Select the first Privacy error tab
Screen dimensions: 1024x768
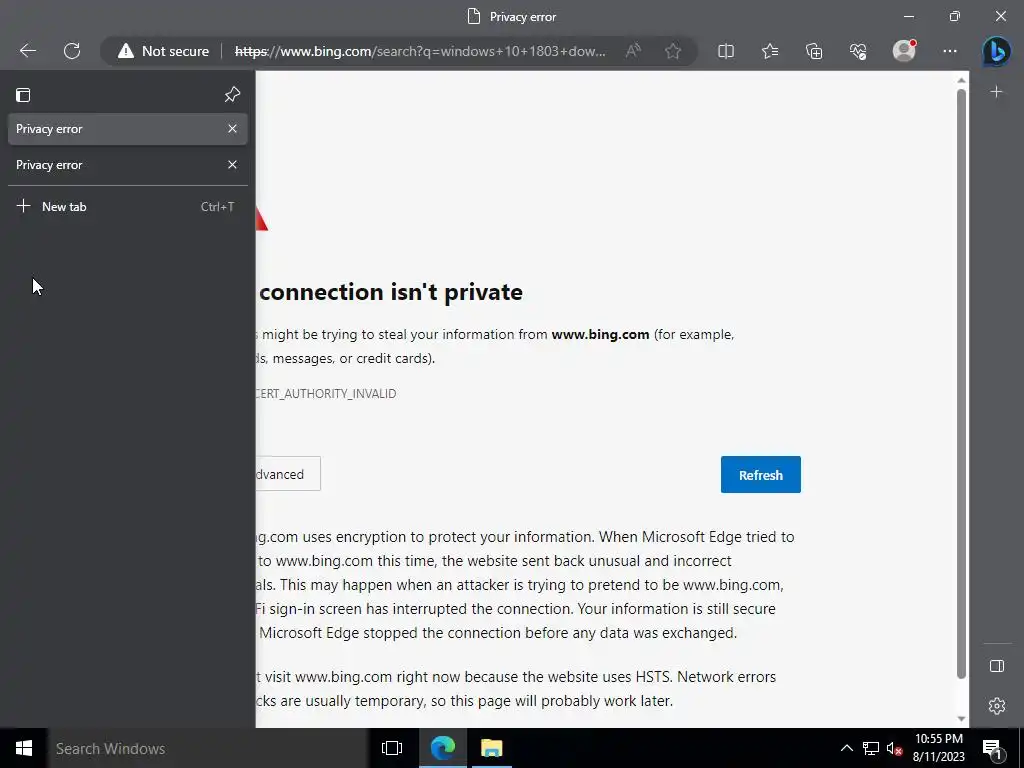click(127, 129)
